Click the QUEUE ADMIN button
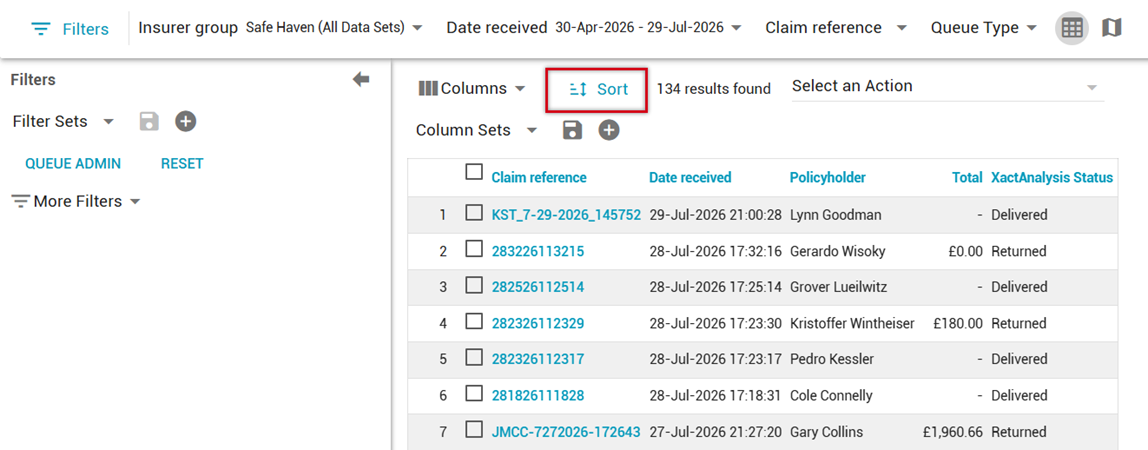The image size is (1148, 450). tap(73, 164)
